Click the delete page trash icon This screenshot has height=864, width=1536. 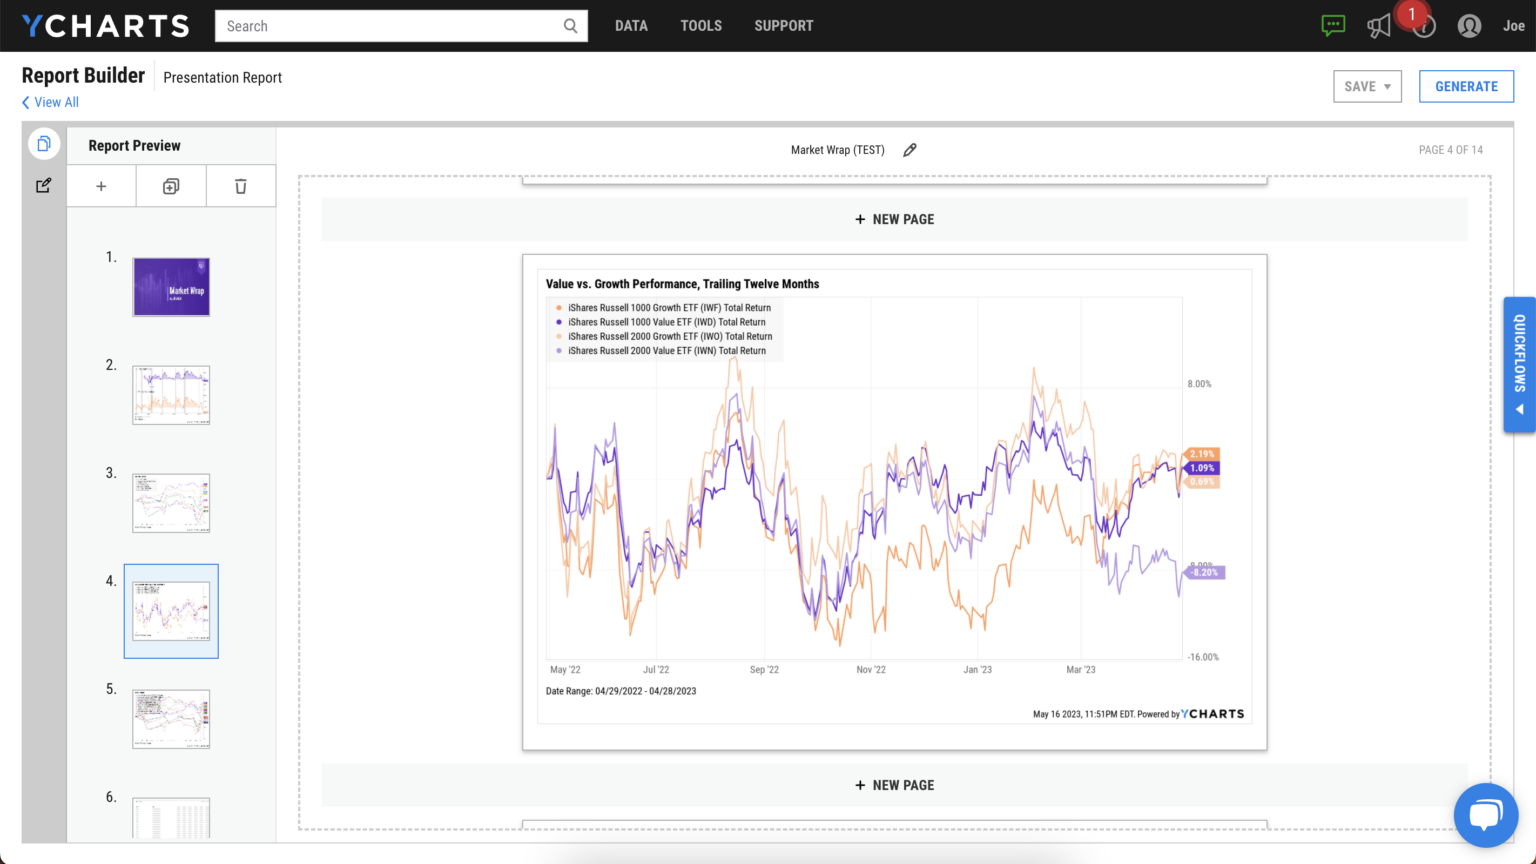tap(241, 186)
